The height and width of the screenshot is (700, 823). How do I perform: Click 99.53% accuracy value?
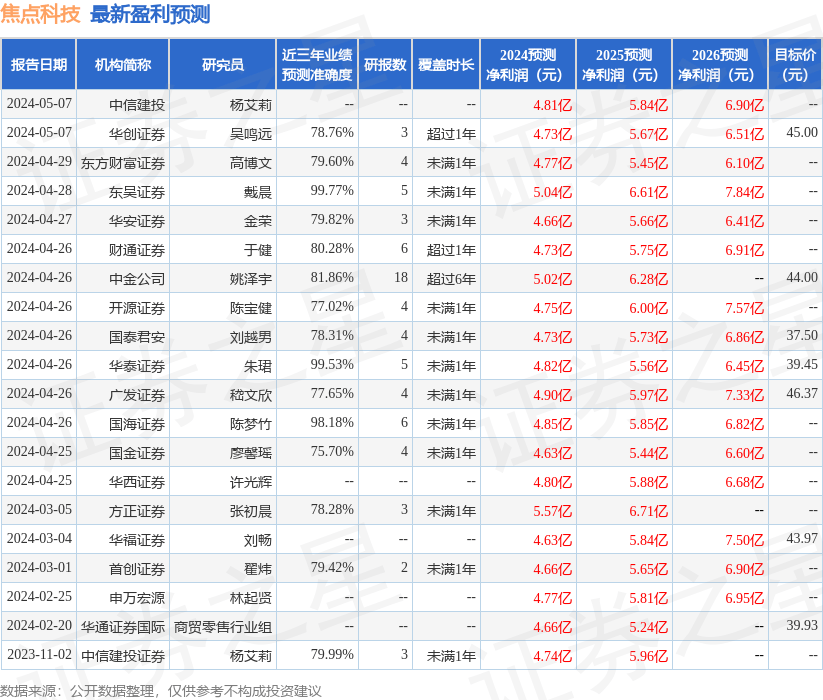(x=332, y=365)
